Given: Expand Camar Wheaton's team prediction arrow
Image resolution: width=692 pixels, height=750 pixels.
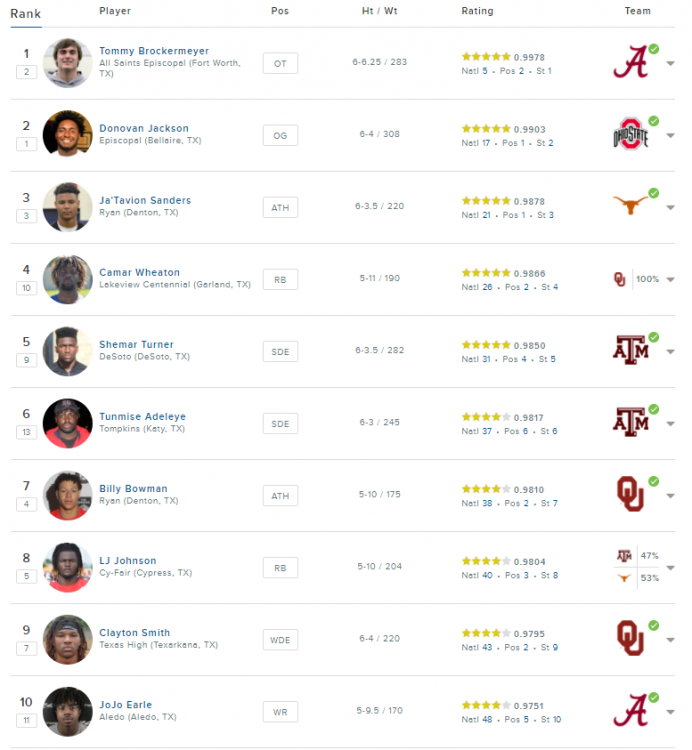Looking at the screenshot, I should [671, 280].
